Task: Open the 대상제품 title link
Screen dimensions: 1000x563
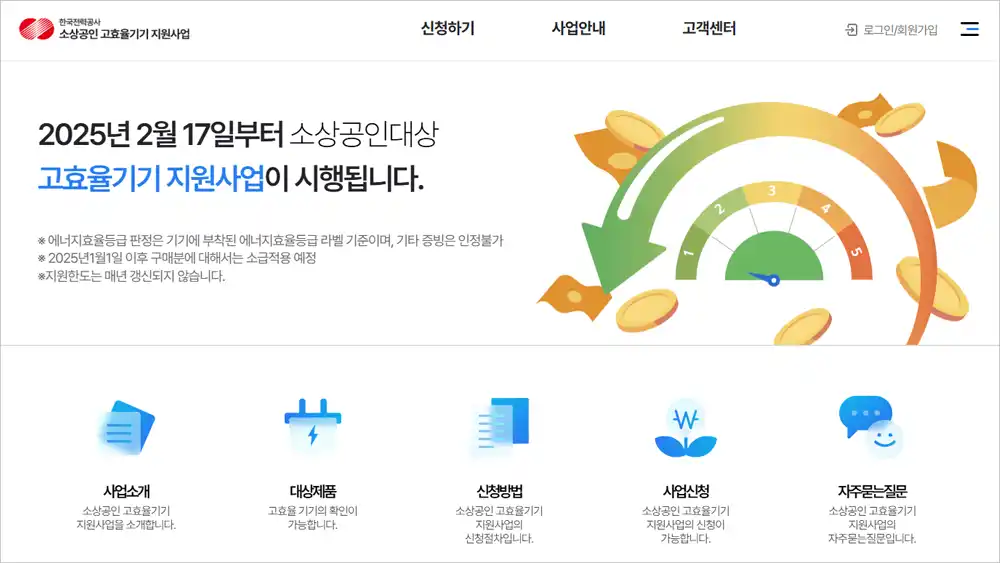Action: click(x=312, y=491)
